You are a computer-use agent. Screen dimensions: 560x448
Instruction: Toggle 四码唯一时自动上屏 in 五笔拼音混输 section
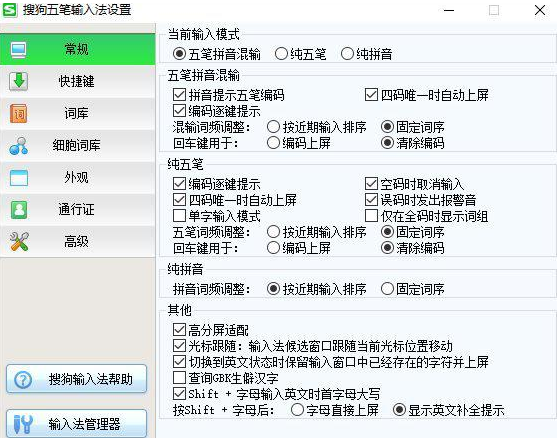click(371, 95)
